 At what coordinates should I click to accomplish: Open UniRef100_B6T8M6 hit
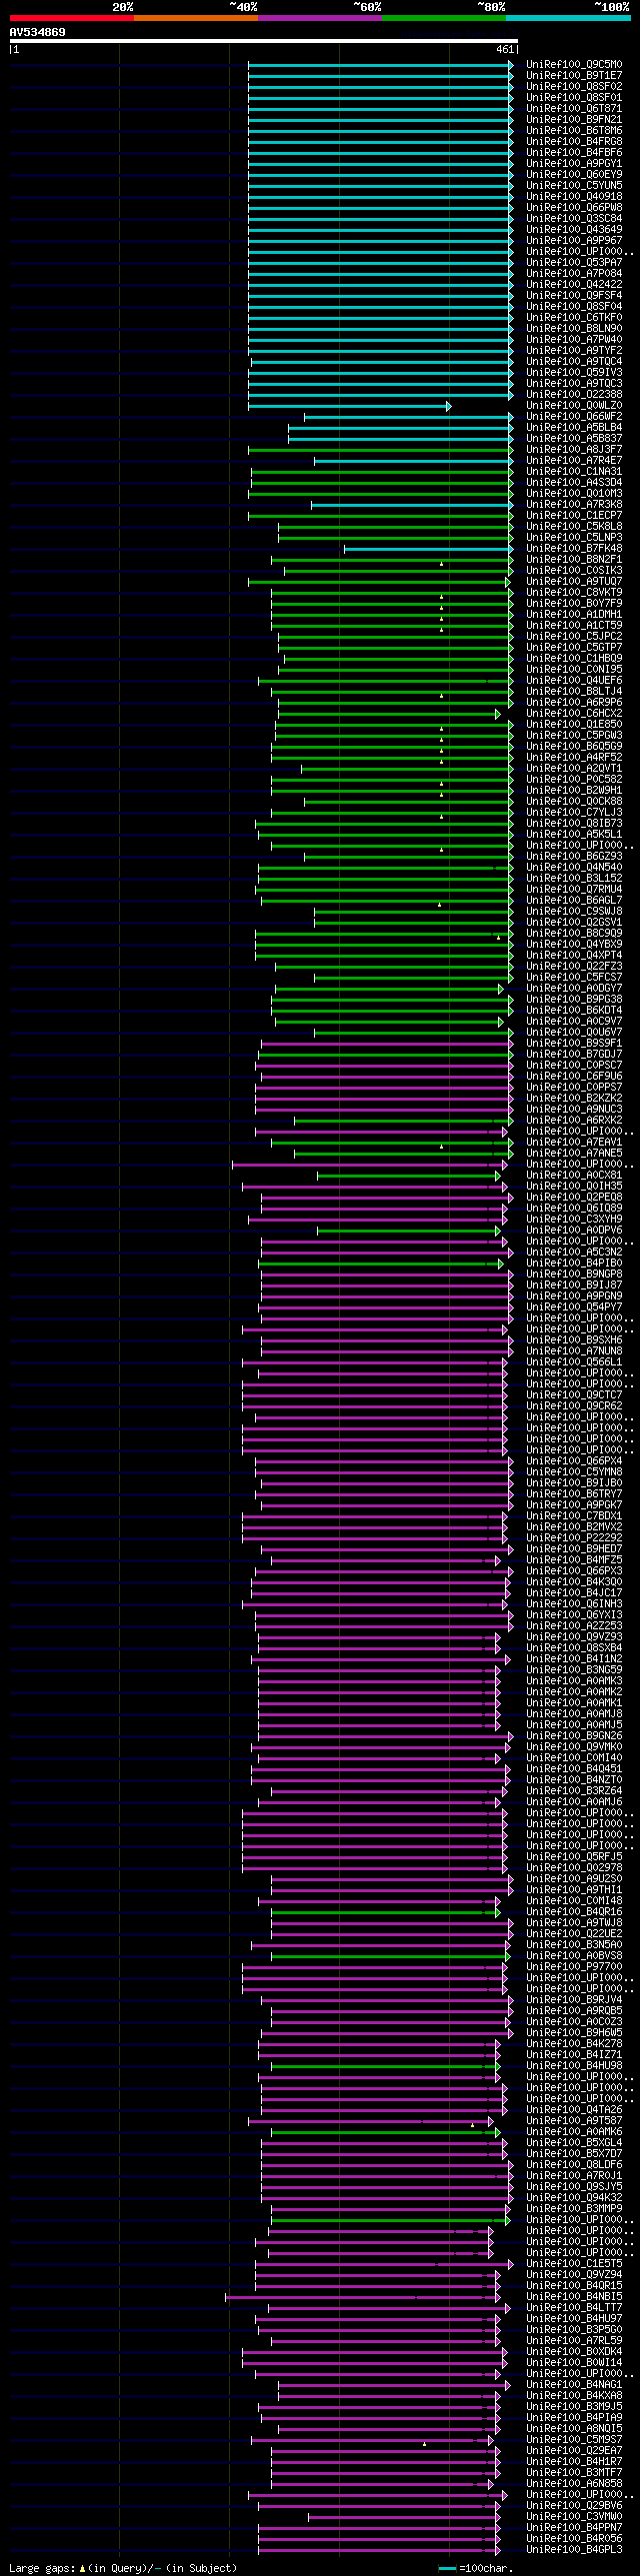(574, 131)
